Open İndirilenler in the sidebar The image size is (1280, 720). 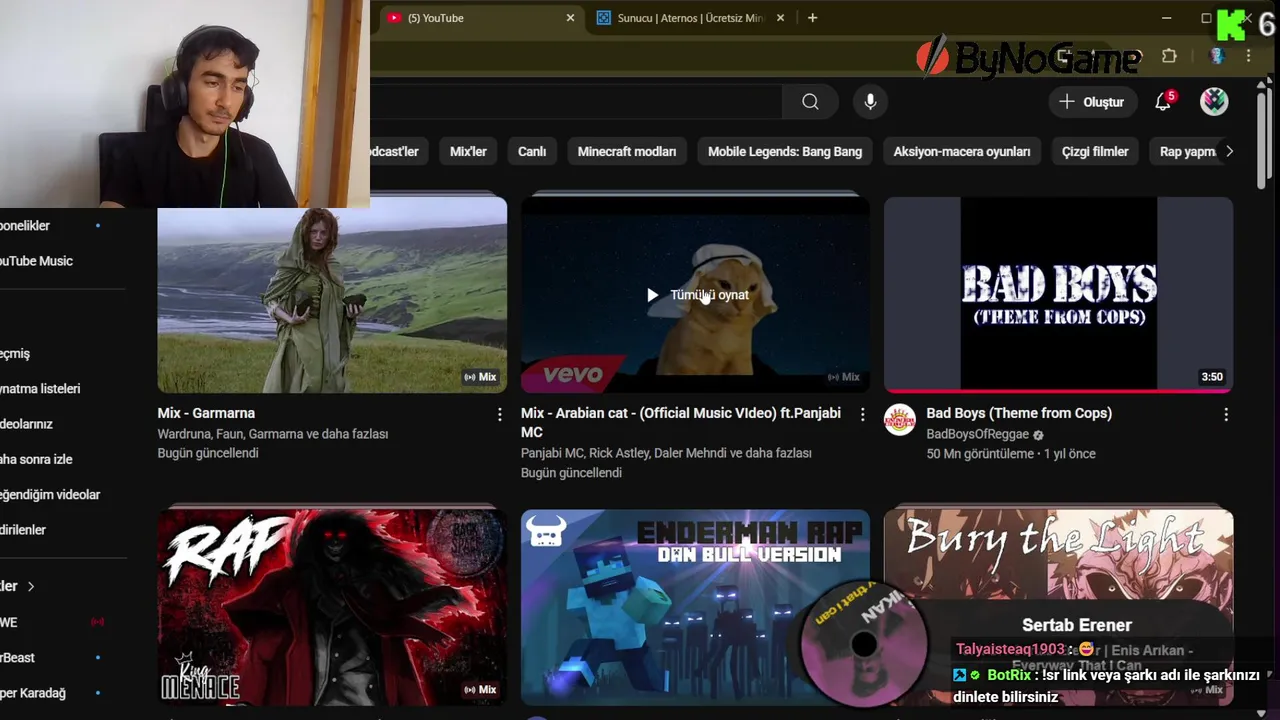(x=23, y=530)
